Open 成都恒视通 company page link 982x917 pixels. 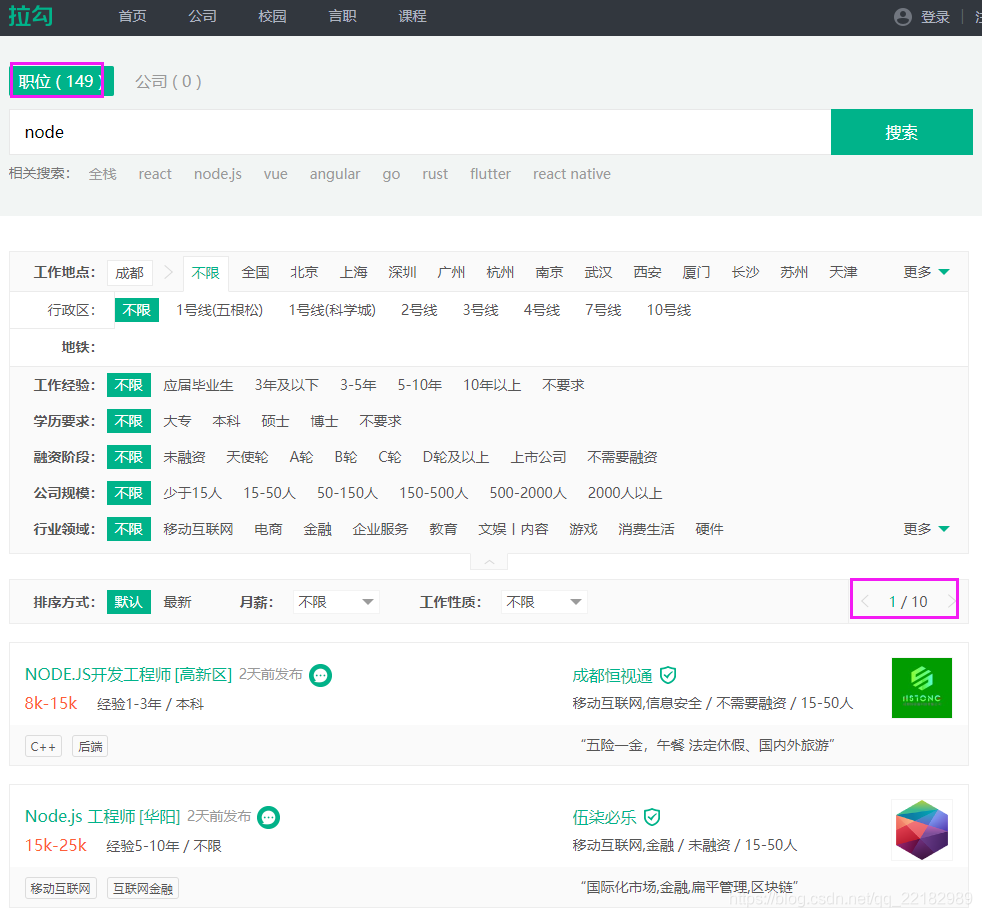click(x=612, y=676)
